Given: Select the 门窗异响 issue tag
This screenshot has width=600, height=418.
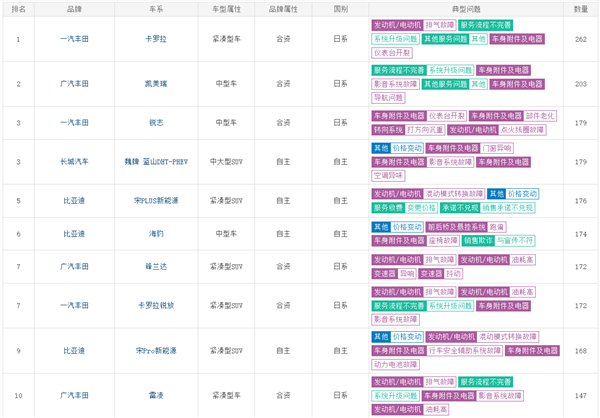Looking at the screenshot, I should click(x=497, y=149).
